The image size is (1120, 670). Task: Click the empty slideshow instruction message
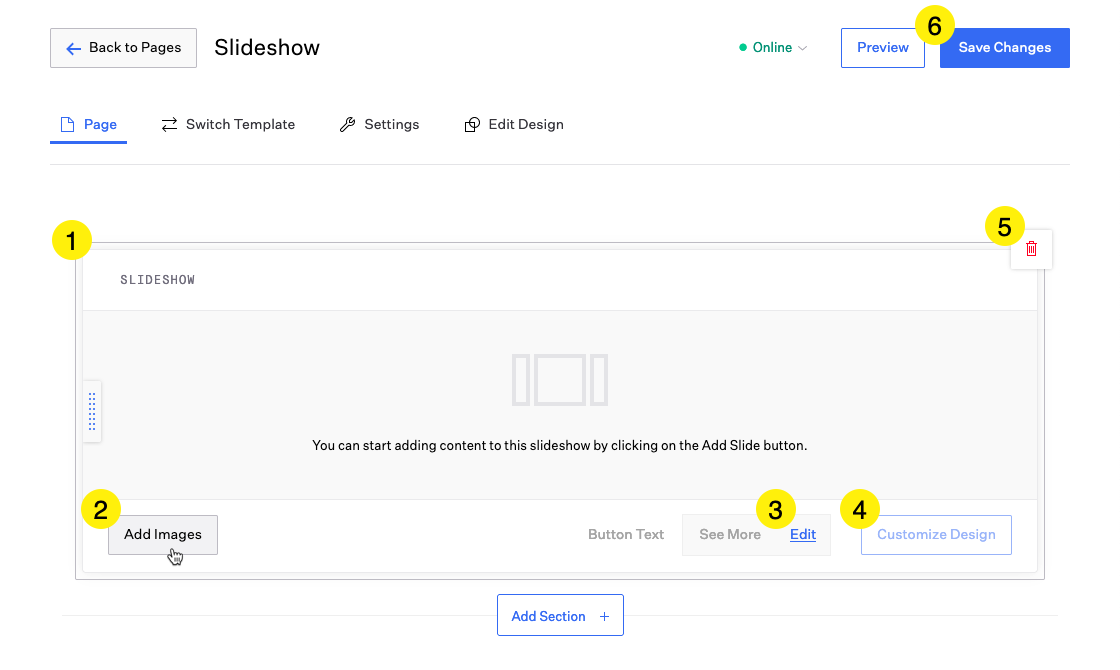click(x=560, y=446)
